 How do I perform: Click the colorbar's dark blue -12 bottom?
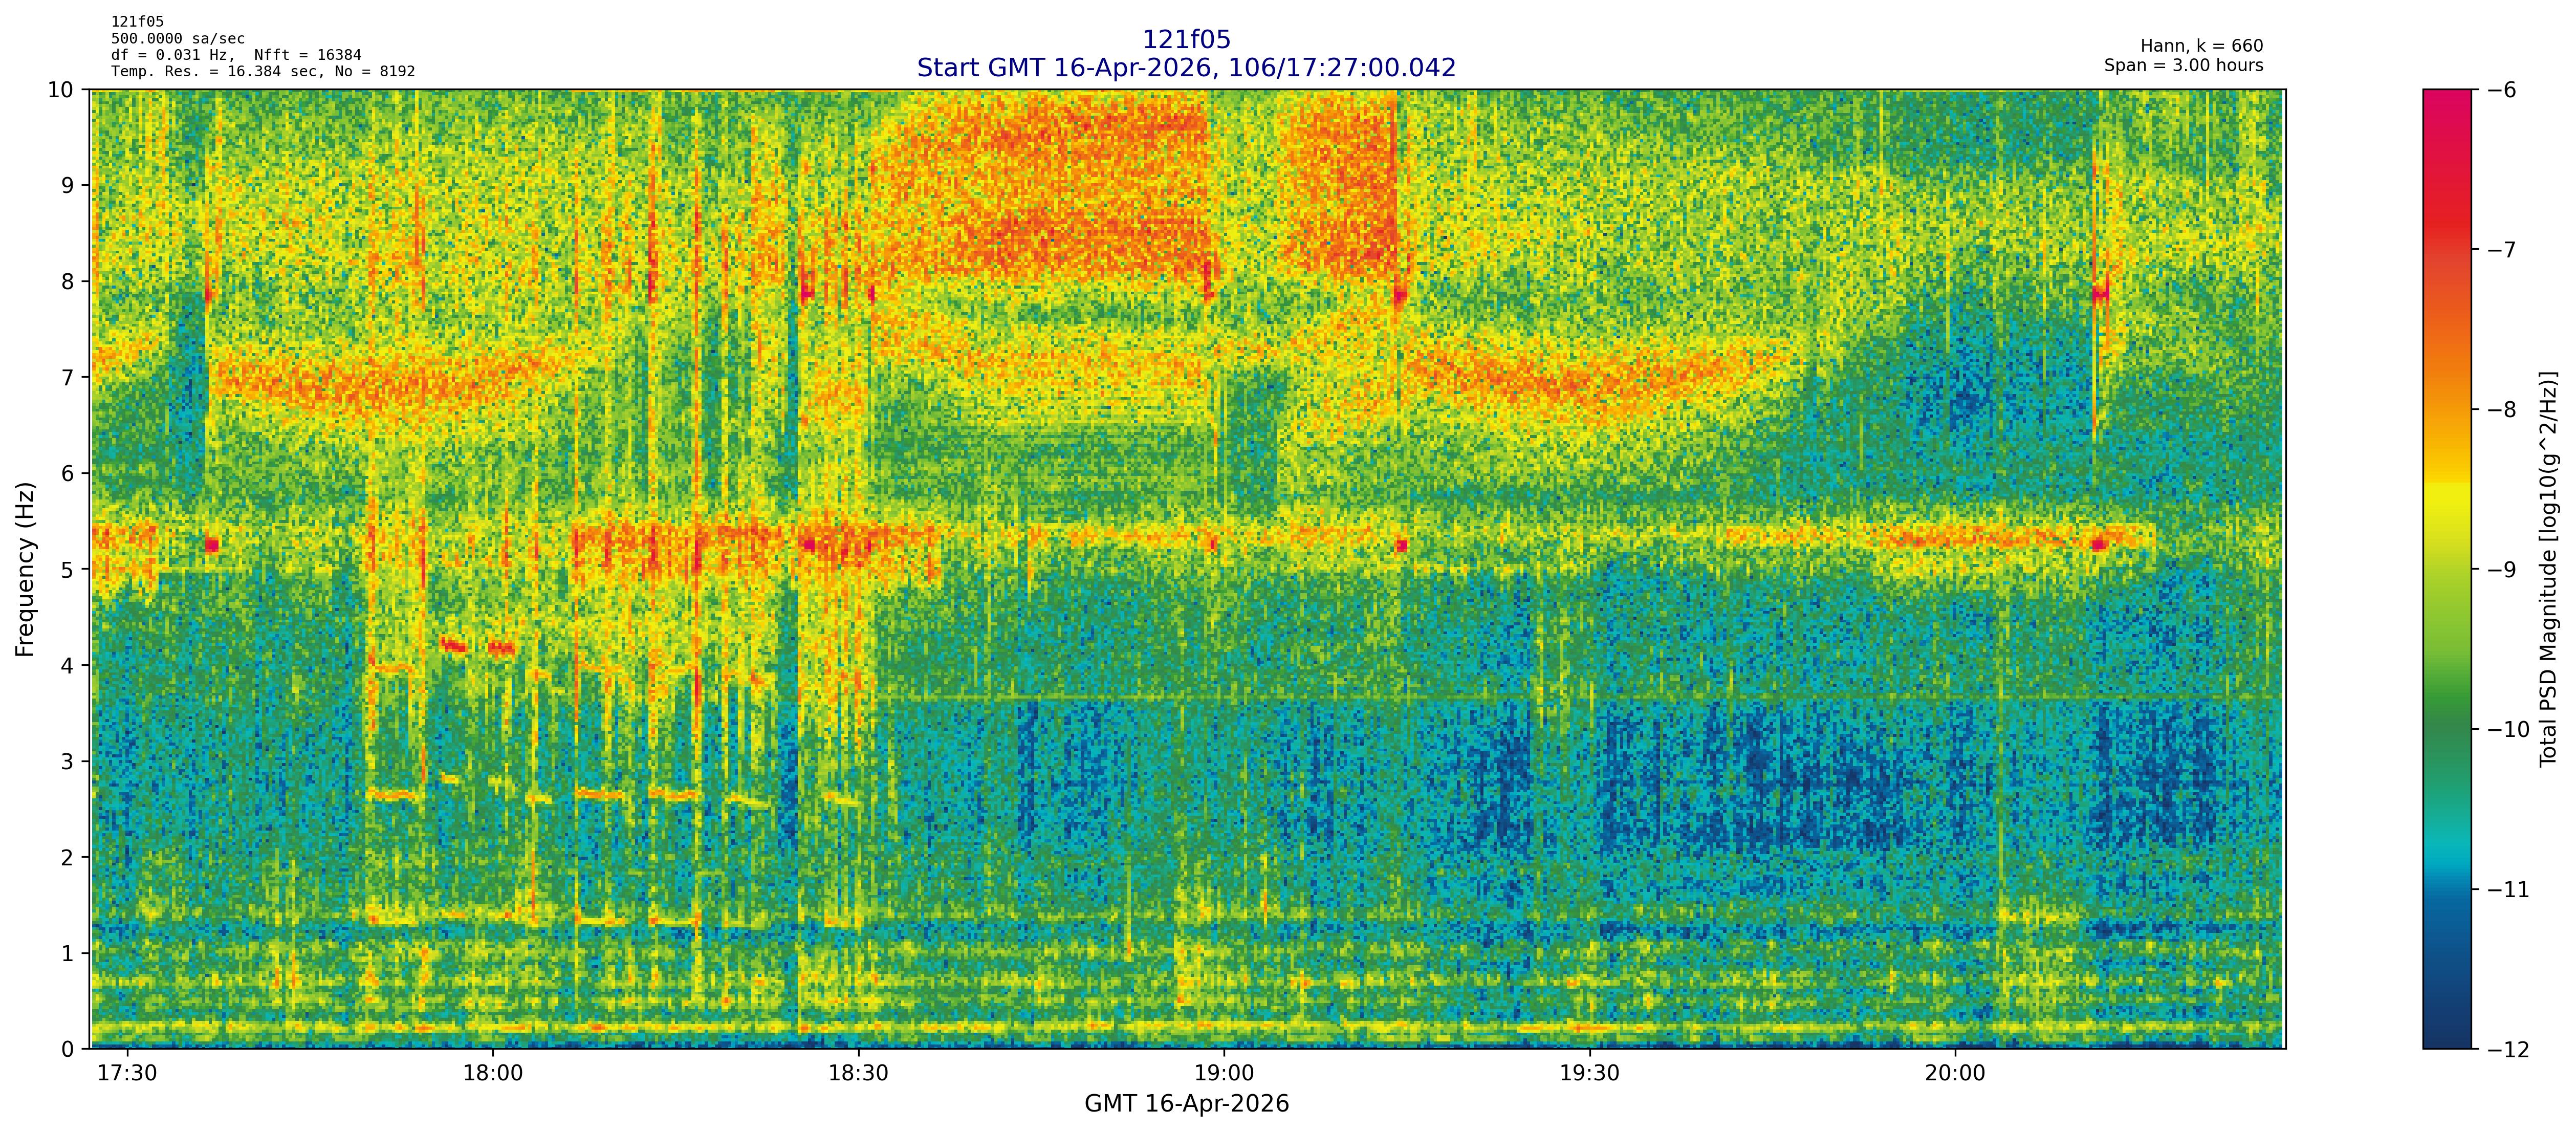pos(2446,1040)
